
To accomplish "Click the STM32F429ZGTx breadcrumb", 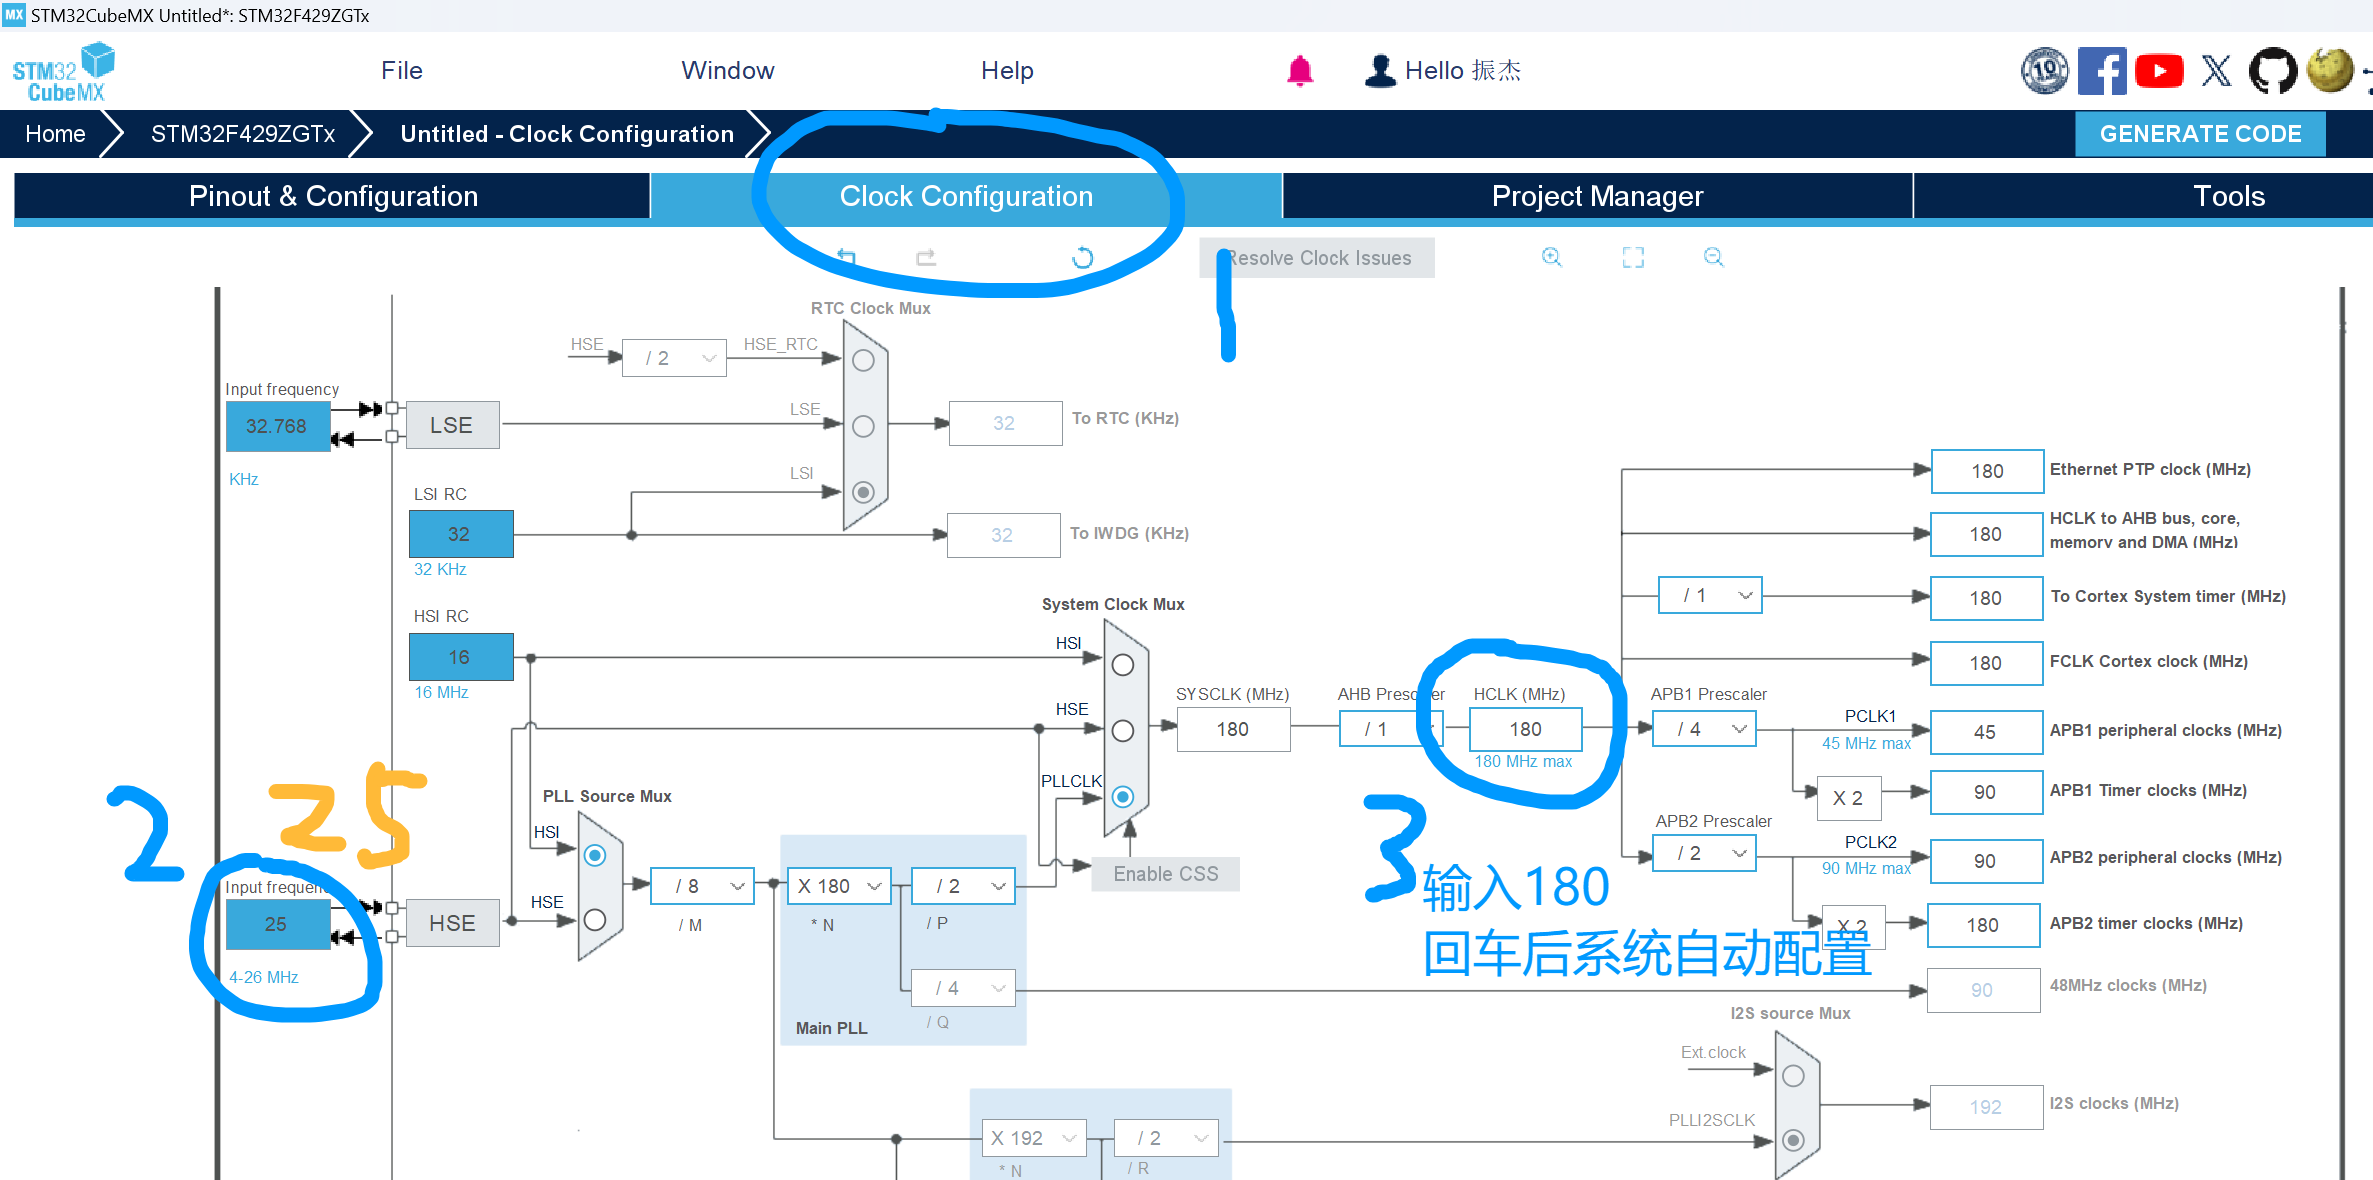I will pyautogui.click(x=243, y=134).
